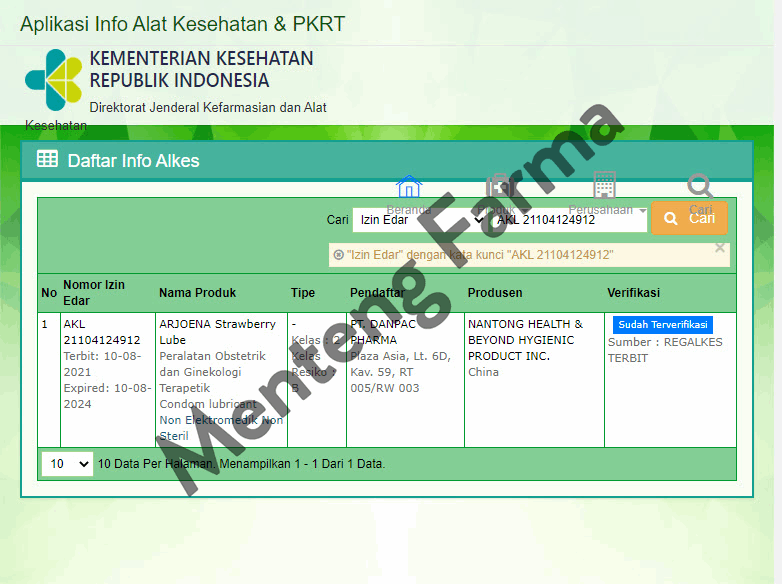Click the Nomor Izin Edar column header
782x584 pixels.
(x=94, y=293)
